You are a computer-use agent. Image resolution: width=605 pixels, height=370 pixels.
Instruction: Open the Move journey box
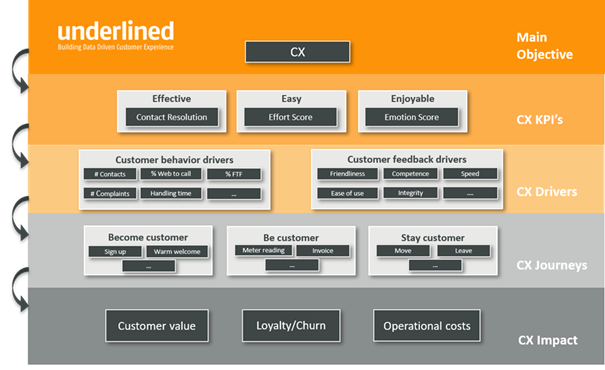coord(403,251)
